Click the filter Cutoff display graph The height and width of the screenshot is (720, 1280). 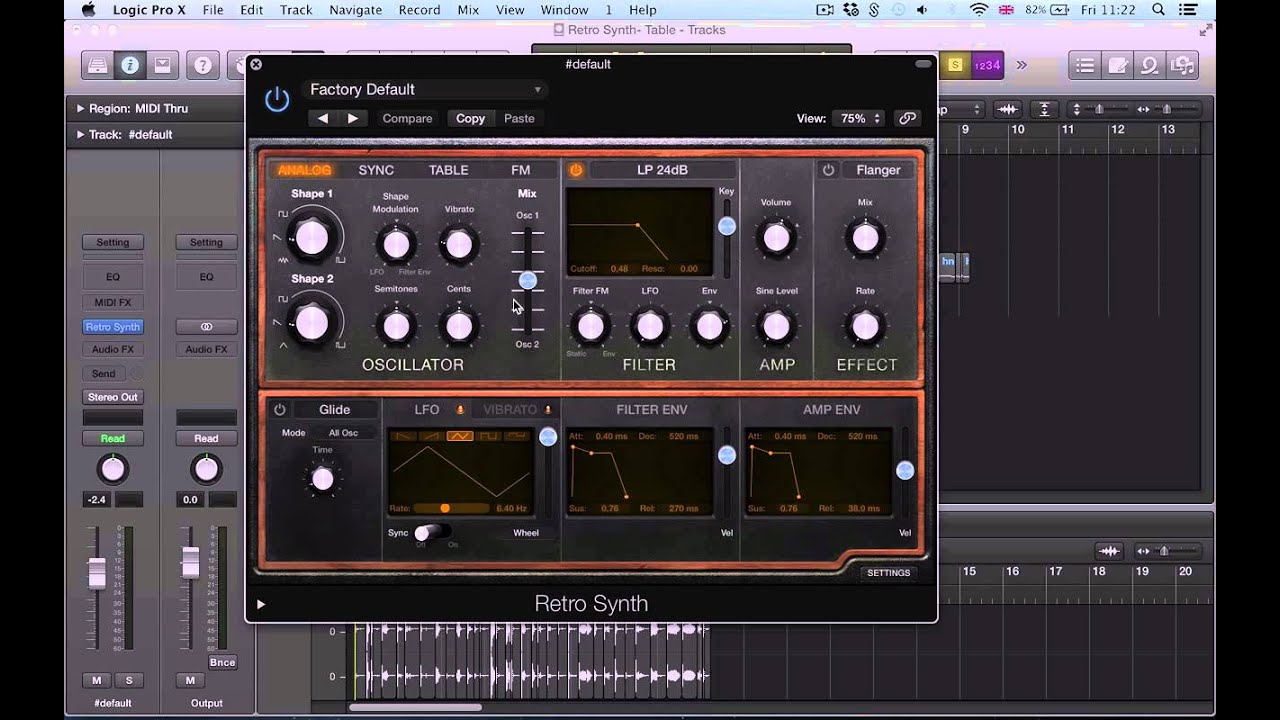pyautogui.click(x=639, y=231)
